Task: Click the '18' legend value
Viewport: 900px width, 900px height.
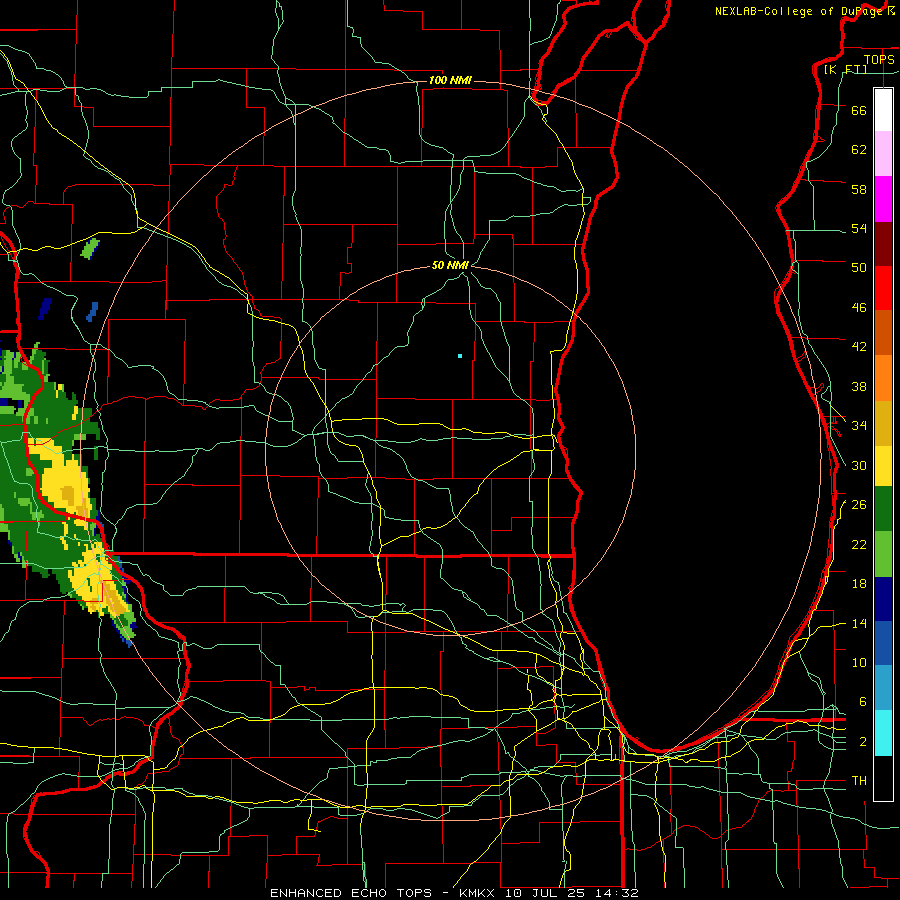Action: pyautogui.click(x=859, y=584)
